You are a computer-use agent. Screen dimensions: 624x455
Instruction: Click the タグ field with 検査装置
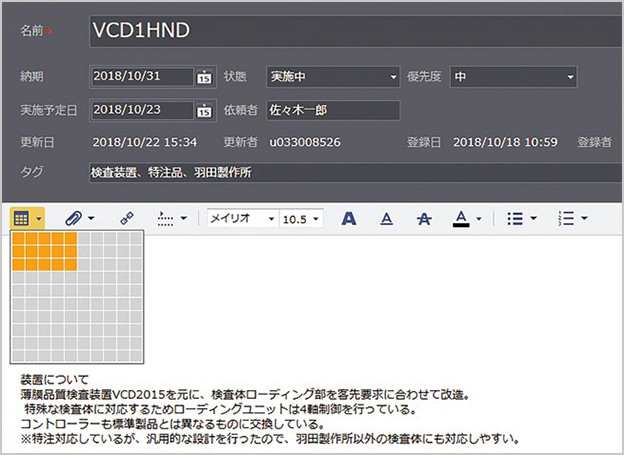(350, 173)
